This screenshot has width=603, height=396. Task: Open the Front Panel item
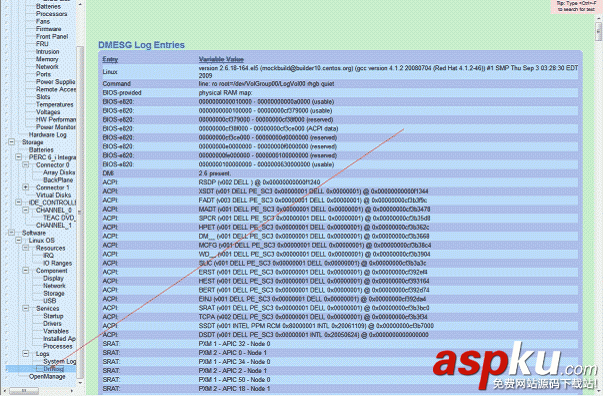click(x=52, y=37)
